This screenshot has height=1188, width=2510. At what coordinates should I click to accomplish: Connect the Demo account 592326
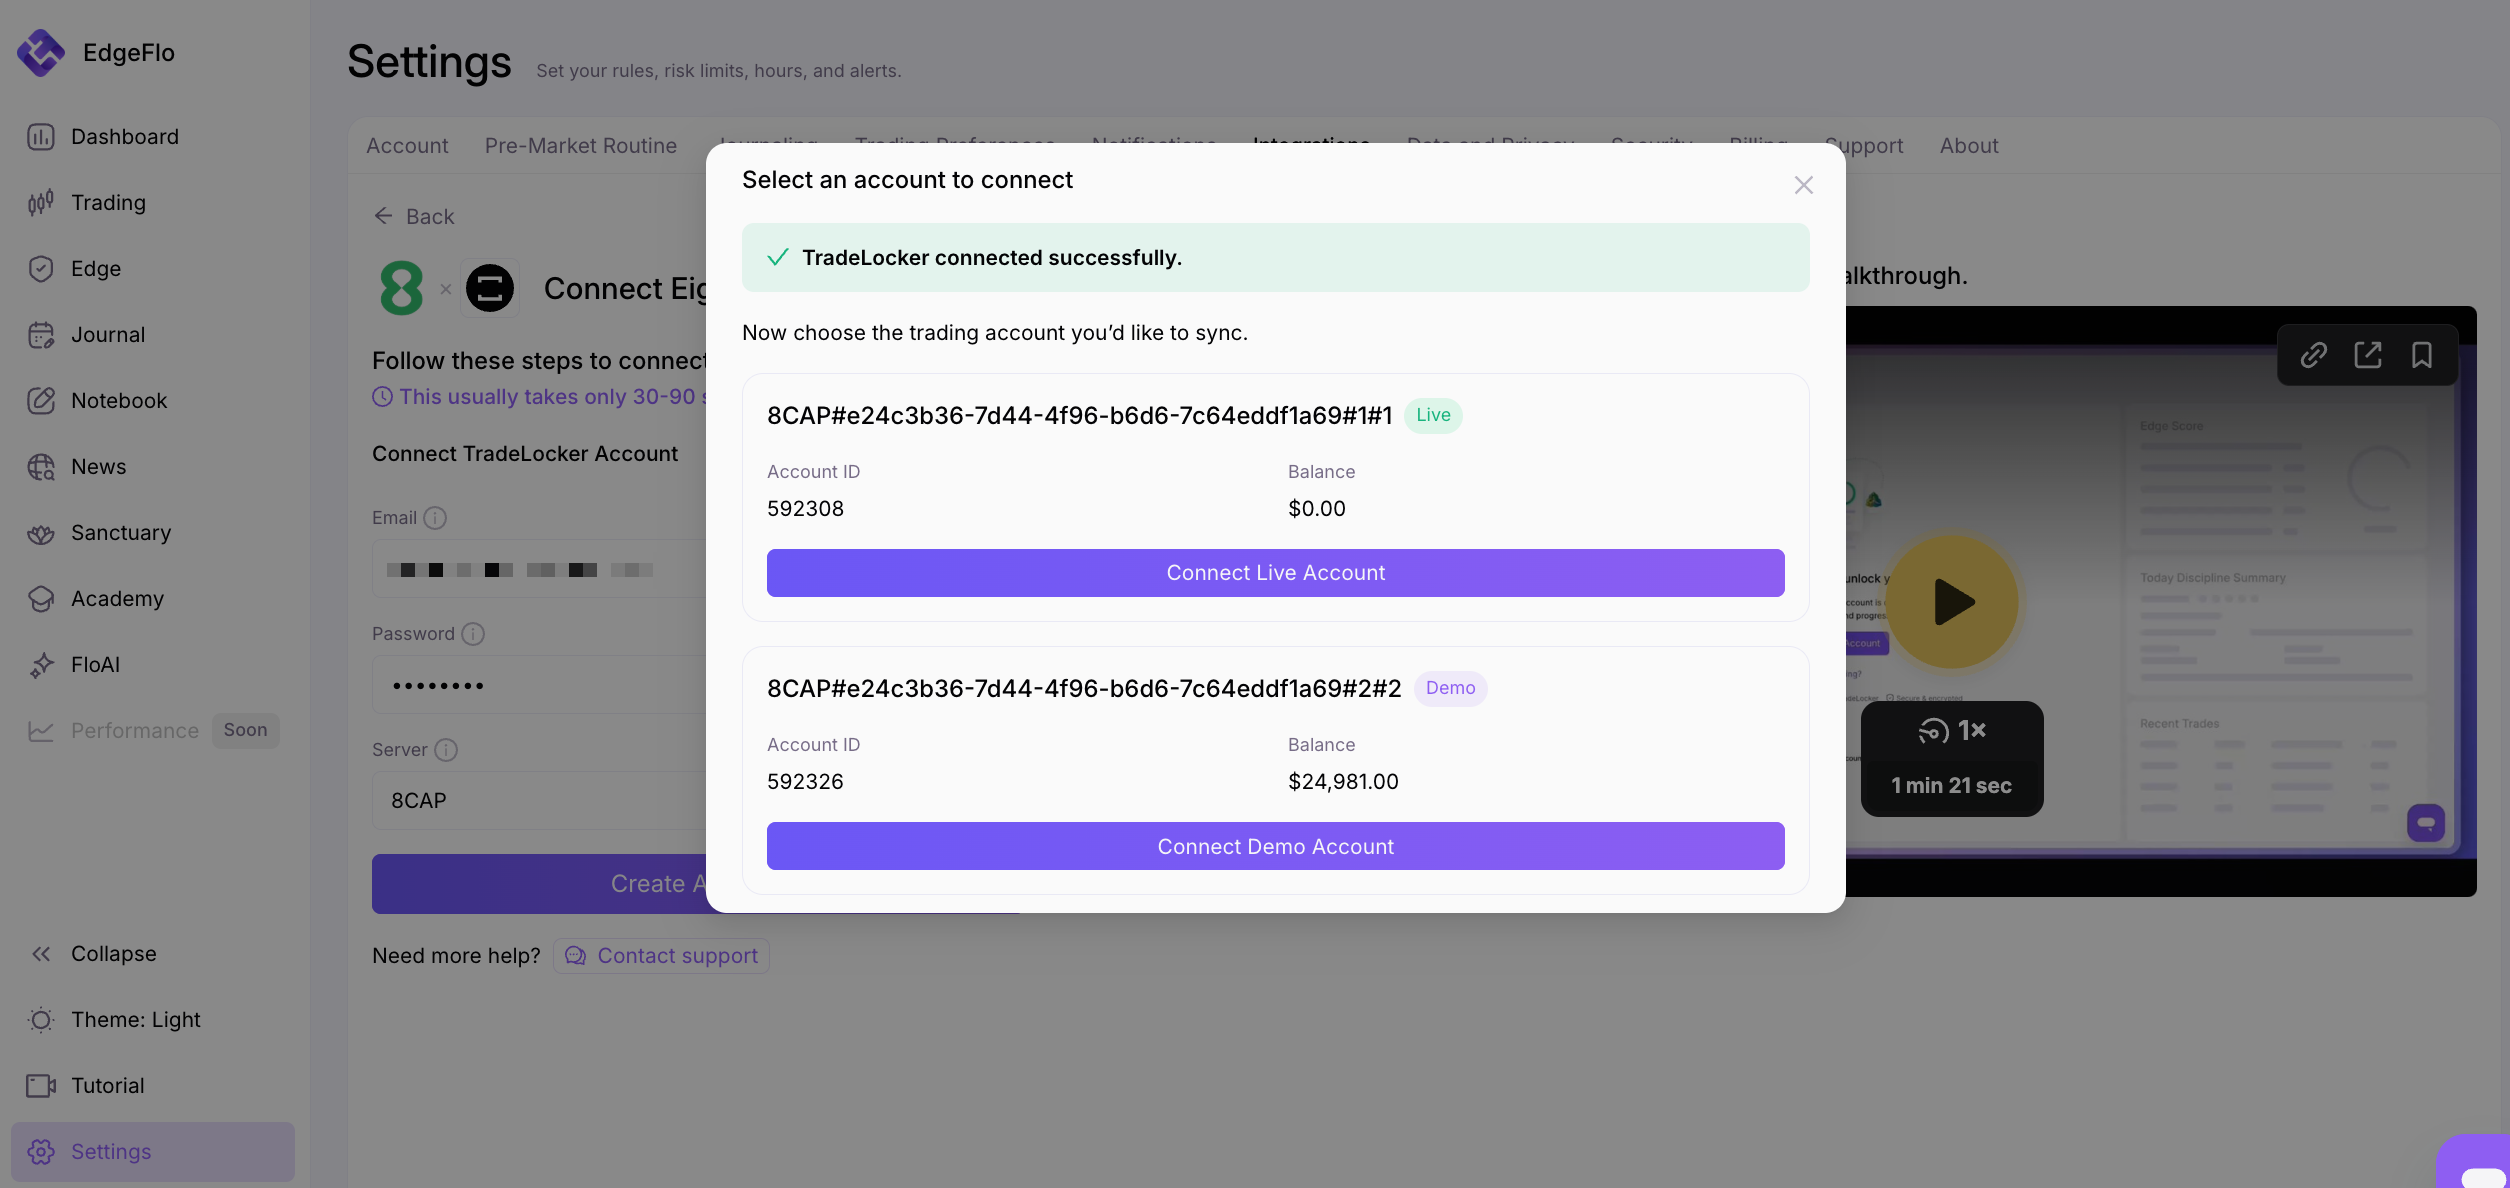pyautogui.click(x=1276, y=846)
